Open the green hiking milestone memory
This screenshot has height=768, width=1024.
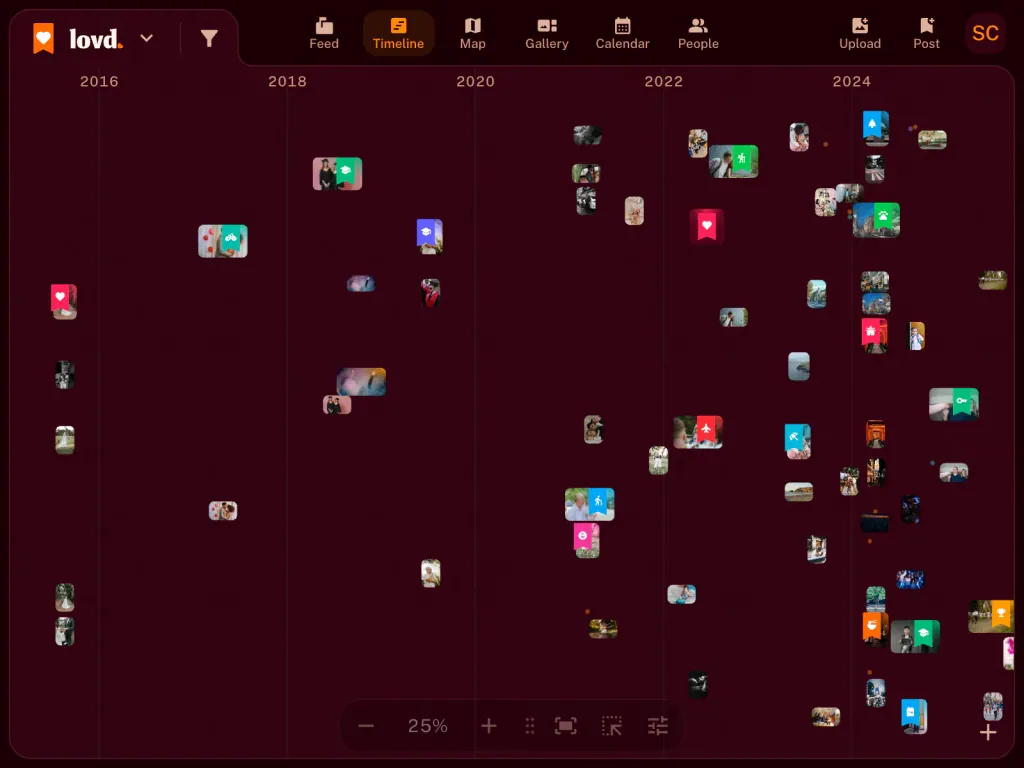point(734,161)
